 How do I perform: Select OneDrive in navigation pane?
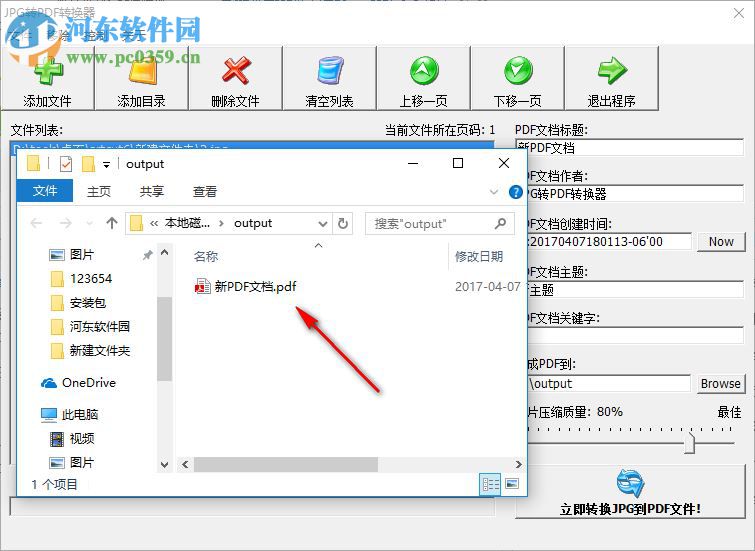coord(78,383)
